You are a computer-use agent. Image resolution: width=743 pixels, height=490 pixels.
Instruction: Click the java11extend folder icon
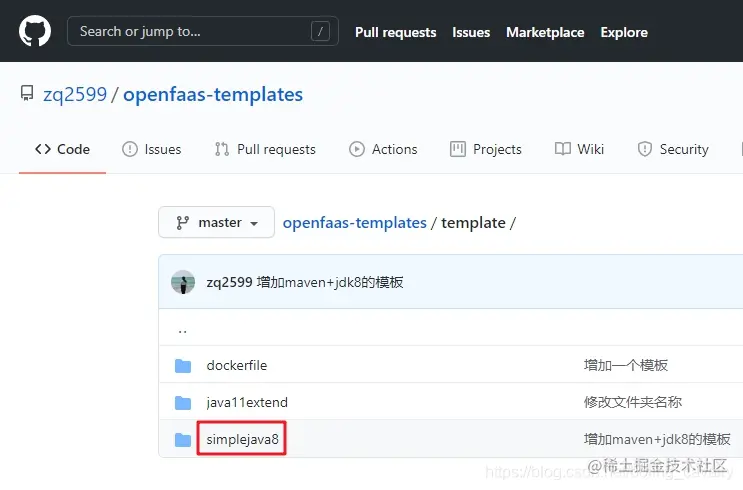pos(183,402)
